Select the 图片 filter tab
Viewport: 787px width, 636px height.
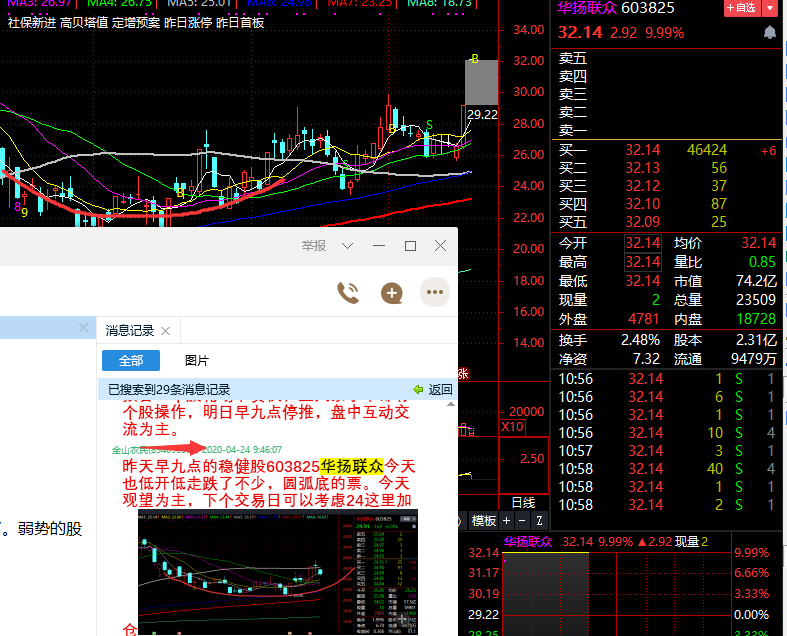197,360
